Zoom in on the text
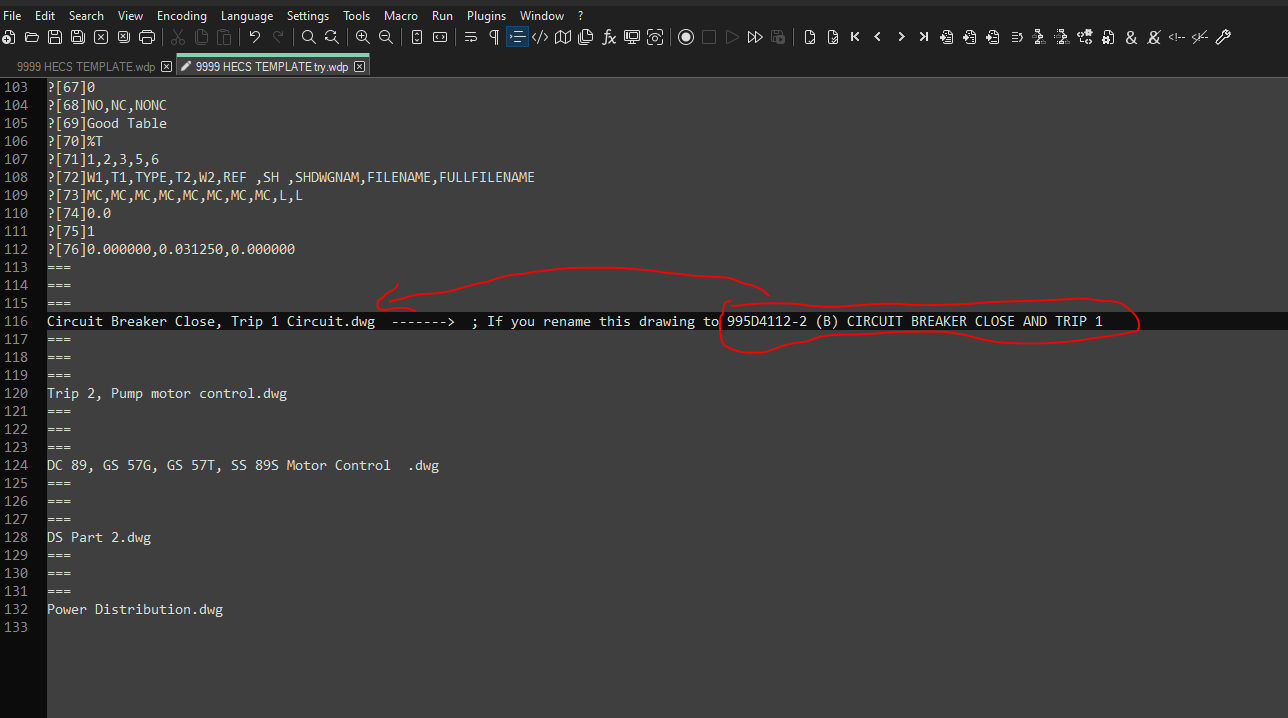Image resolution: width=1288 pixels, height=718 pixels. click(362, 37)
